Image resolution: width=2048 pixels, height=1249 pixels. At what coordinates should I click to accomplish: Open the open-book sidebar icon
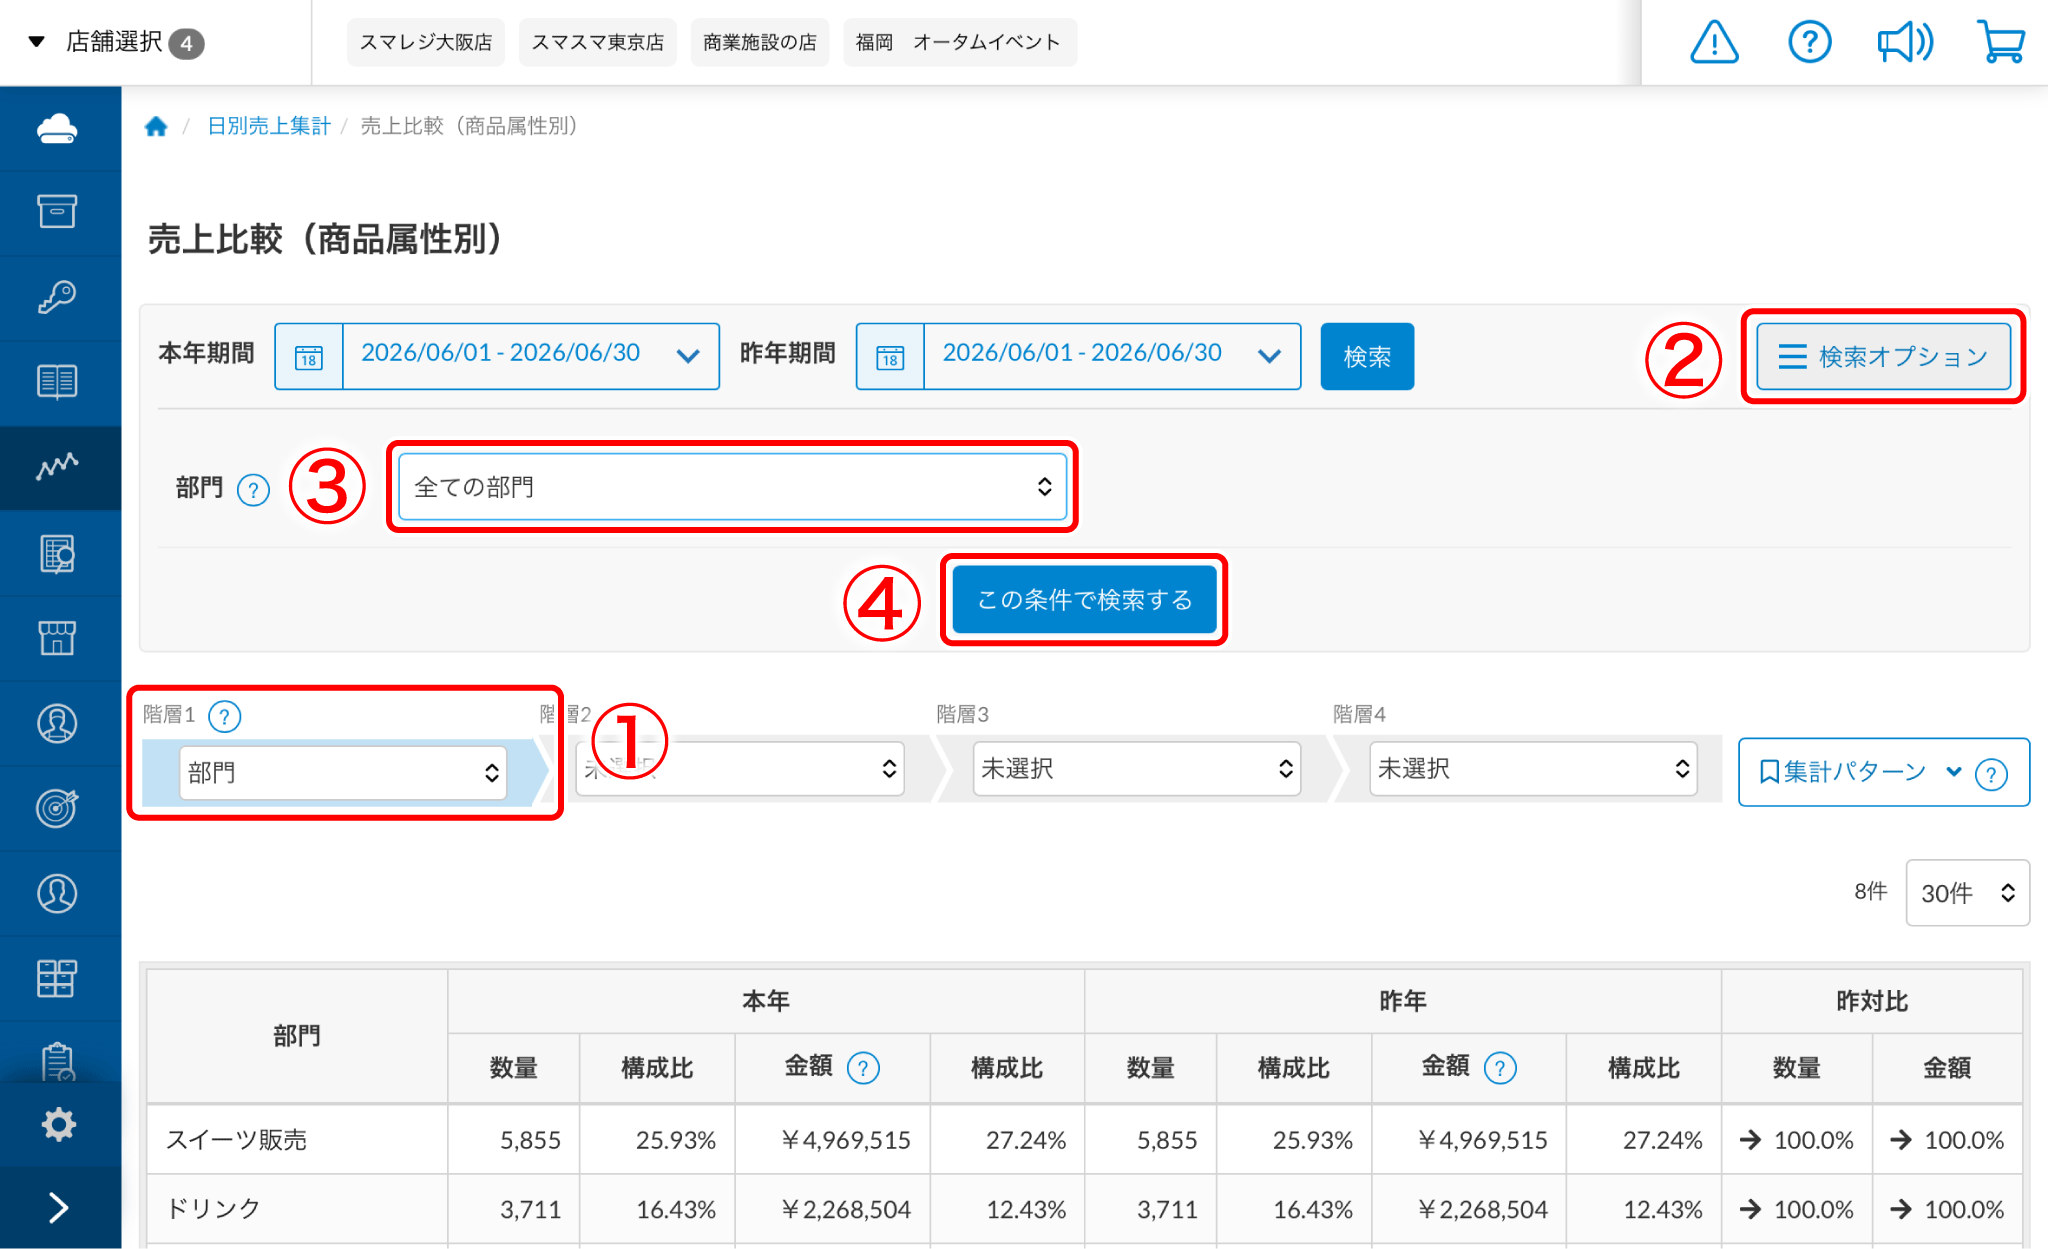[58, 382]
